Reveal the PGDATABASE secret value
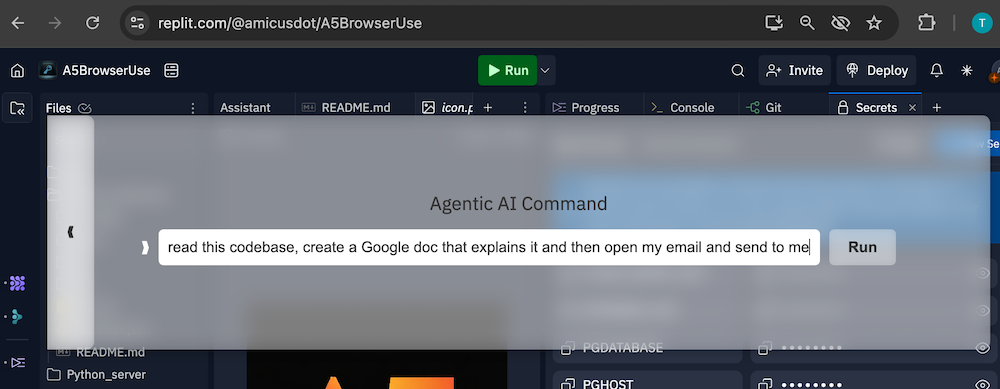The height and width of the screenshot is (389, 1000). pyautogui.click(x=983, y=348)
